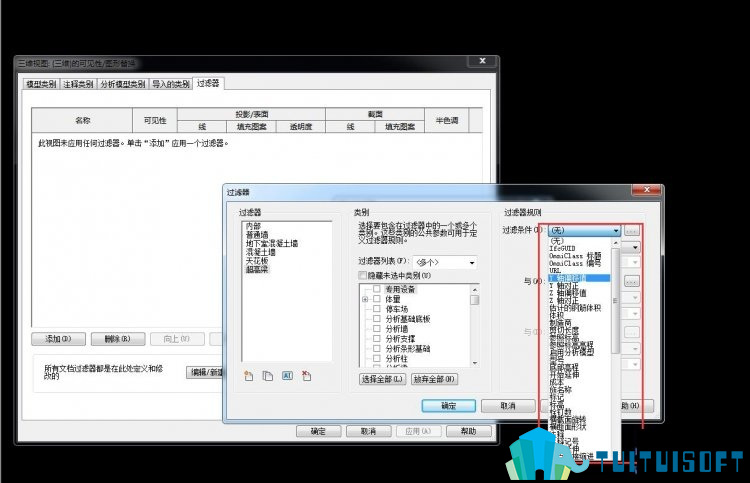Select the 普通墙 filter in the list
Screen dimensions: 750x483
tap(257, 235)
